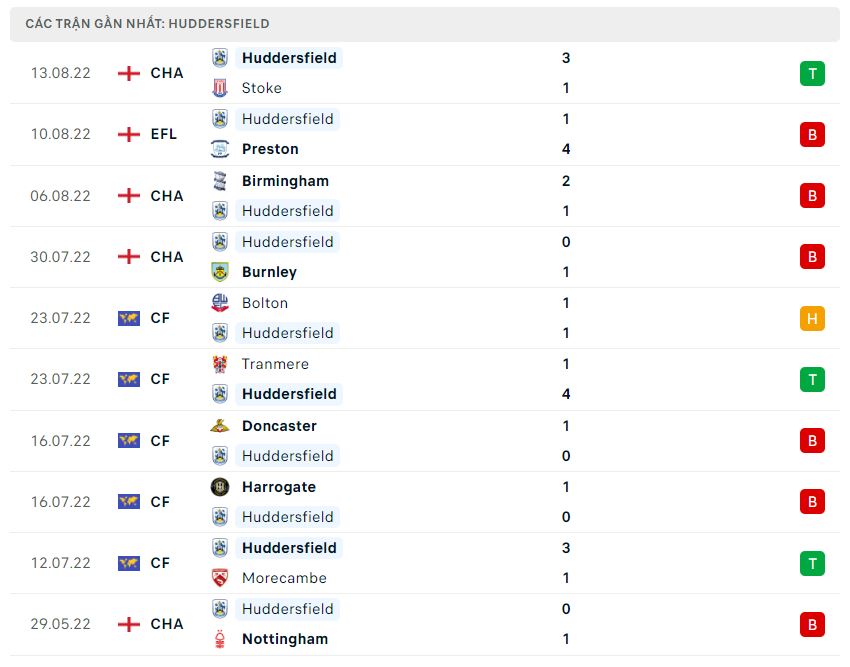The width and height of the screenshot is (850, 667).
Task: Click the green T badge for Stoke match
Action: [x=812, y=73]
